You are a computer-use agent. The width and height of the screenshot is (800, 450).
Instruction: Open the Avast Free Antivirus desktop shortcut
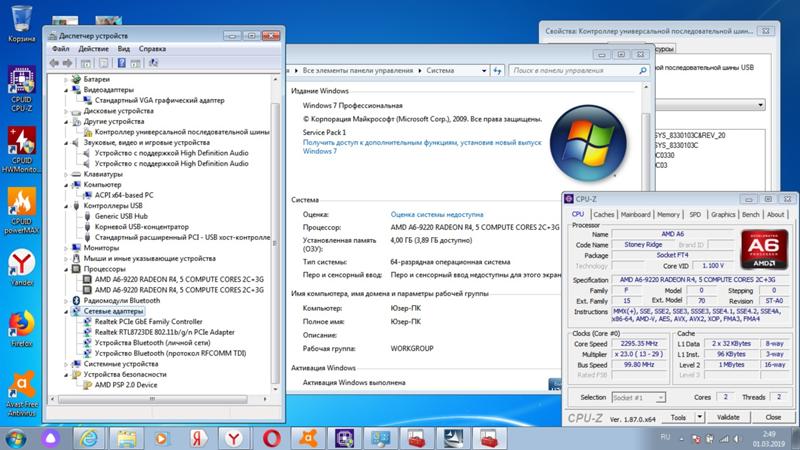(x=21, y=393)
